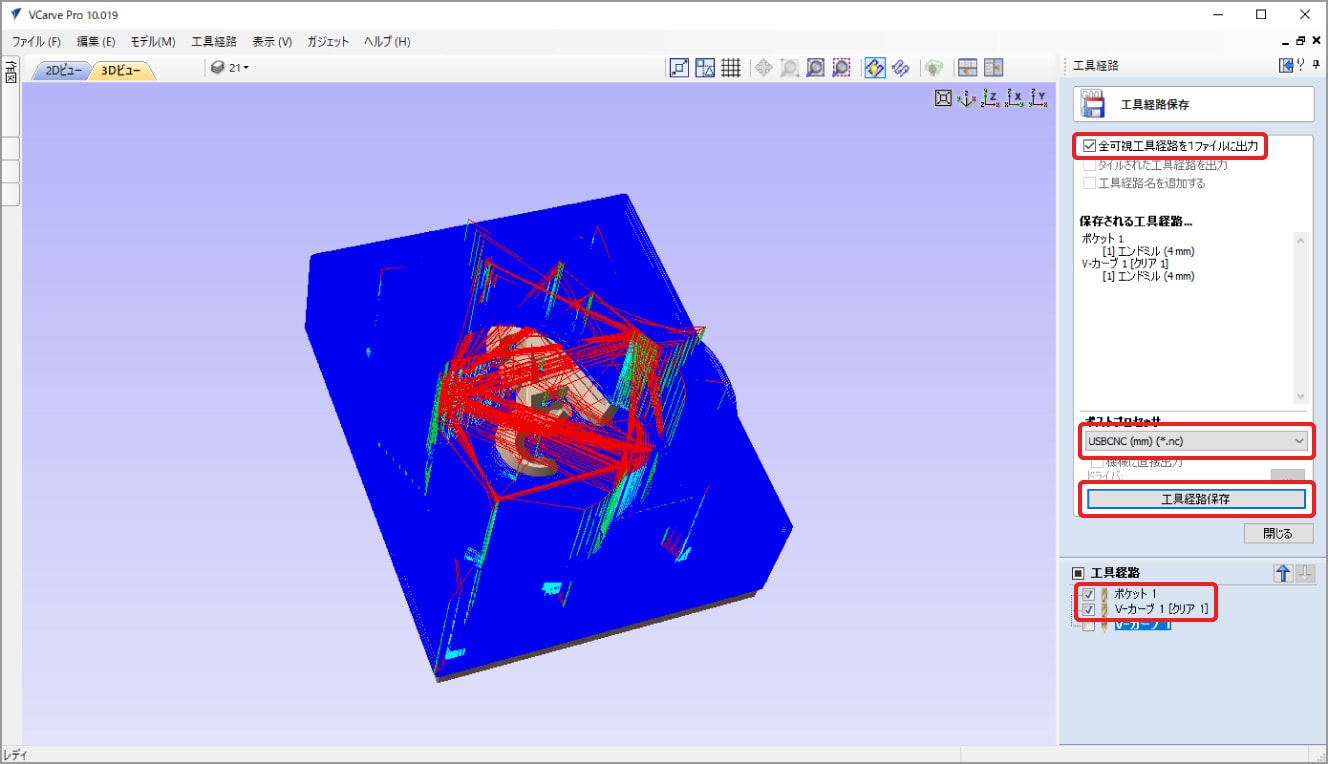Switch to the 2Dビュー tab
This screenshot has height=764, width=1328.
click(63, 71)
